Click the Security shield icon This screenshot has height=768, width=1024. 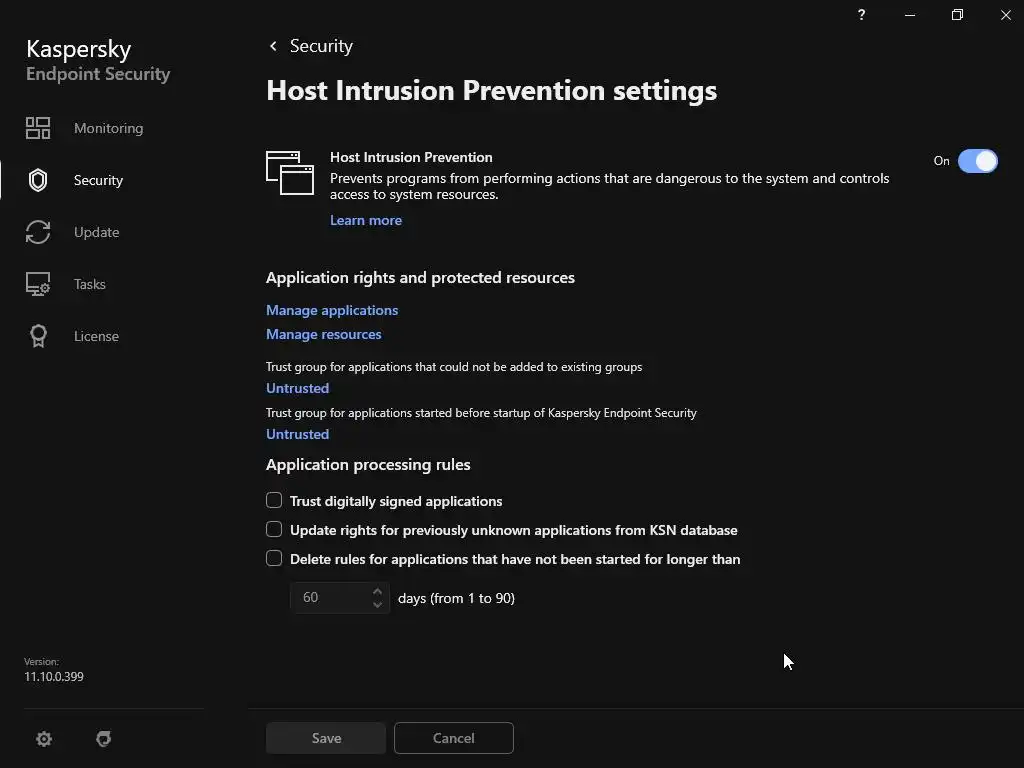[38, 180]
